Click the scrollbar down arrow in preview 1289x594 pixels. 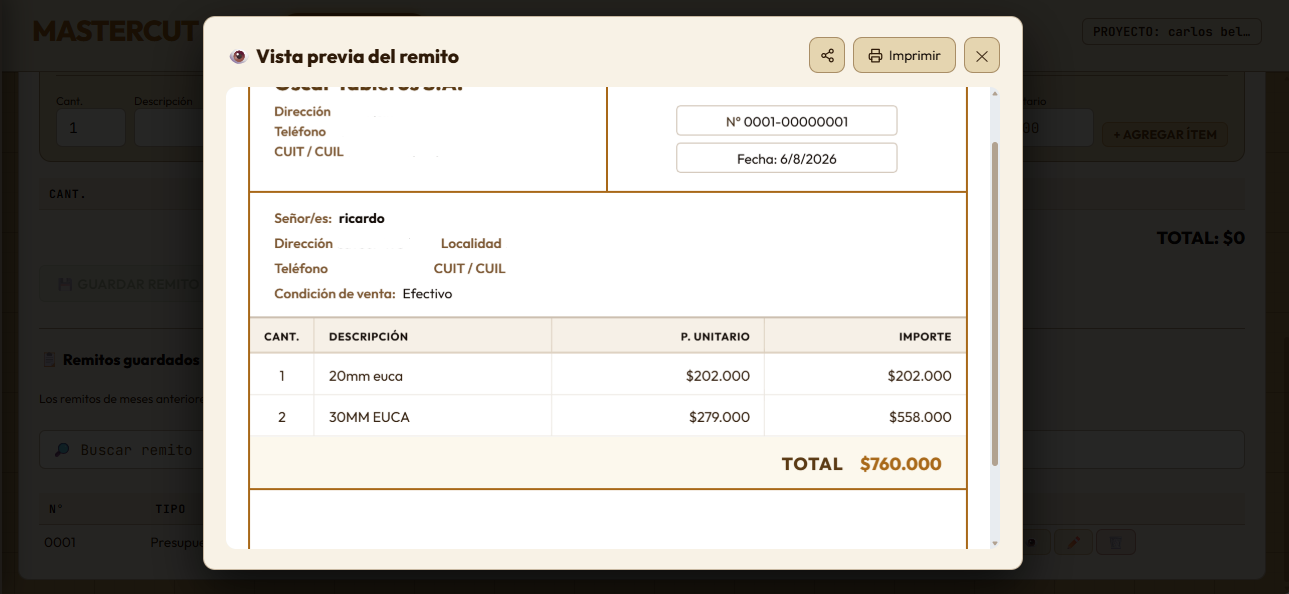point(994,543)
